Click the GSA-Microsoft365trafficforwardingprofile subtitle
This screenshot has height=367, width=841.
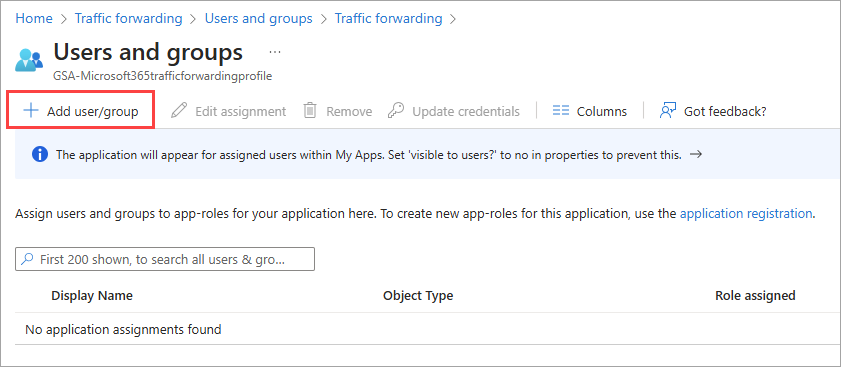pos(163,76)
